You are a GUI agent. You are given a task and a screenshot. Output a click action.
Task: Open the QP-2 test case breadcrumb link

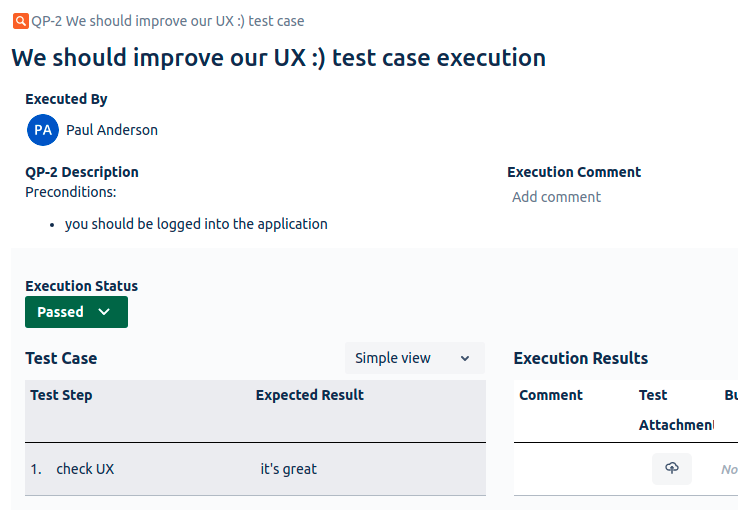(168, 21)
